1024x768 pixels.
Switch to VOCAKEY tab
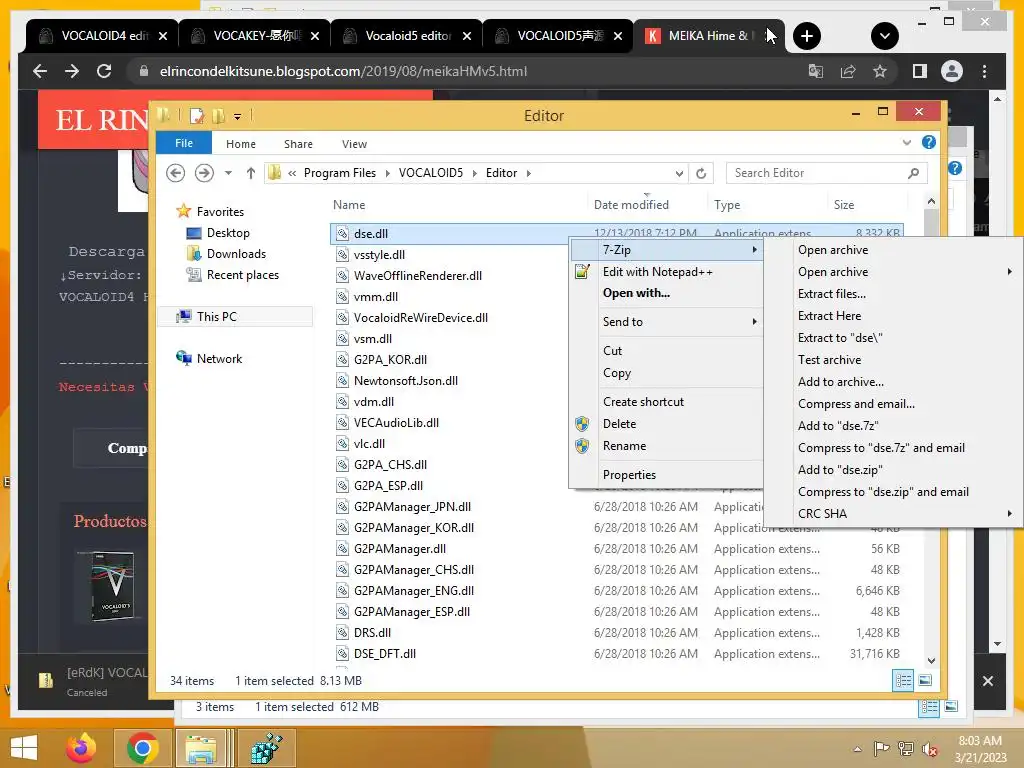255,36
